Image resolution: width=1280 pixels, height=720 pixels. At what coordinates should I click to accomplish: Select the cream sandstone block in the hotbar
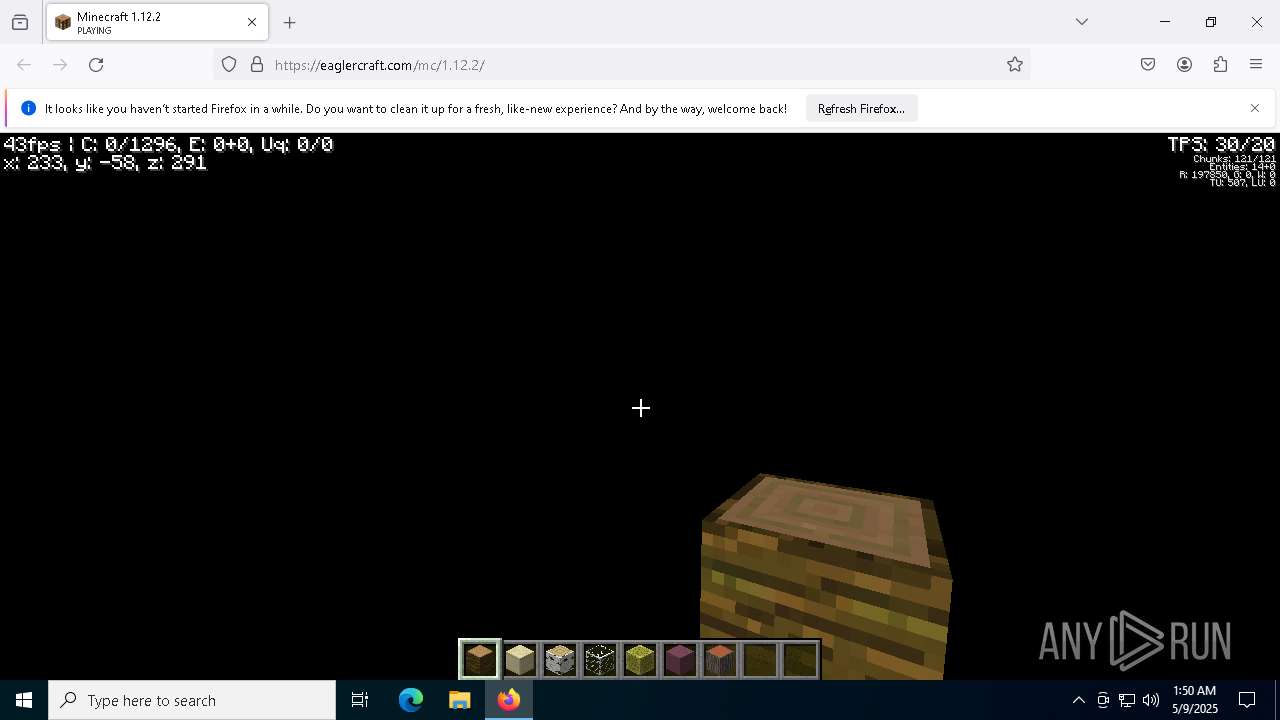tap(520, 660)
